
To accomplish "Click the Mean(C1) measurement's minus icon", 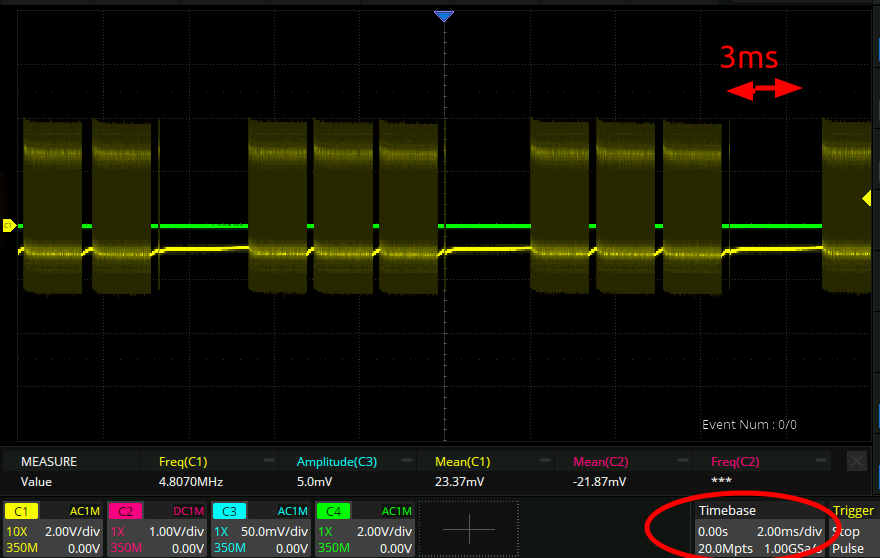I will click(544, 461).
